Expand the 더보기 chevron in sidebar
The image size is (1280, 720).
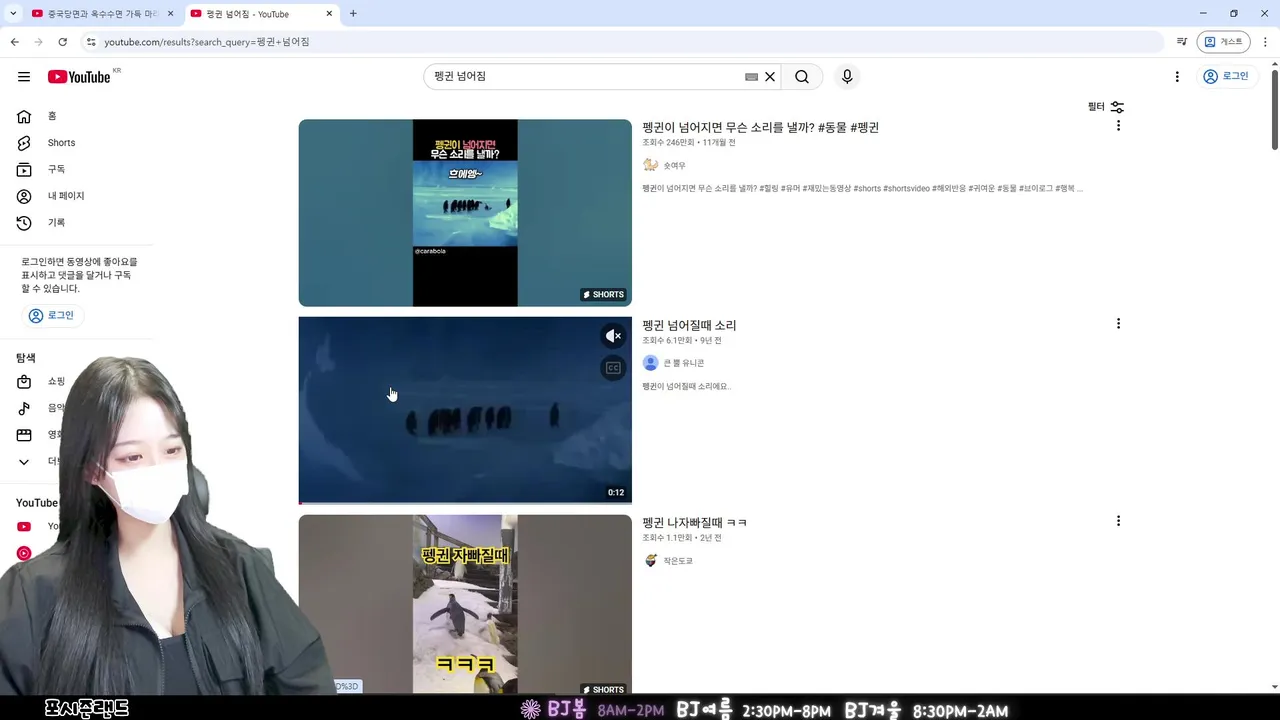pyautogui.click(x=24, y=462)
